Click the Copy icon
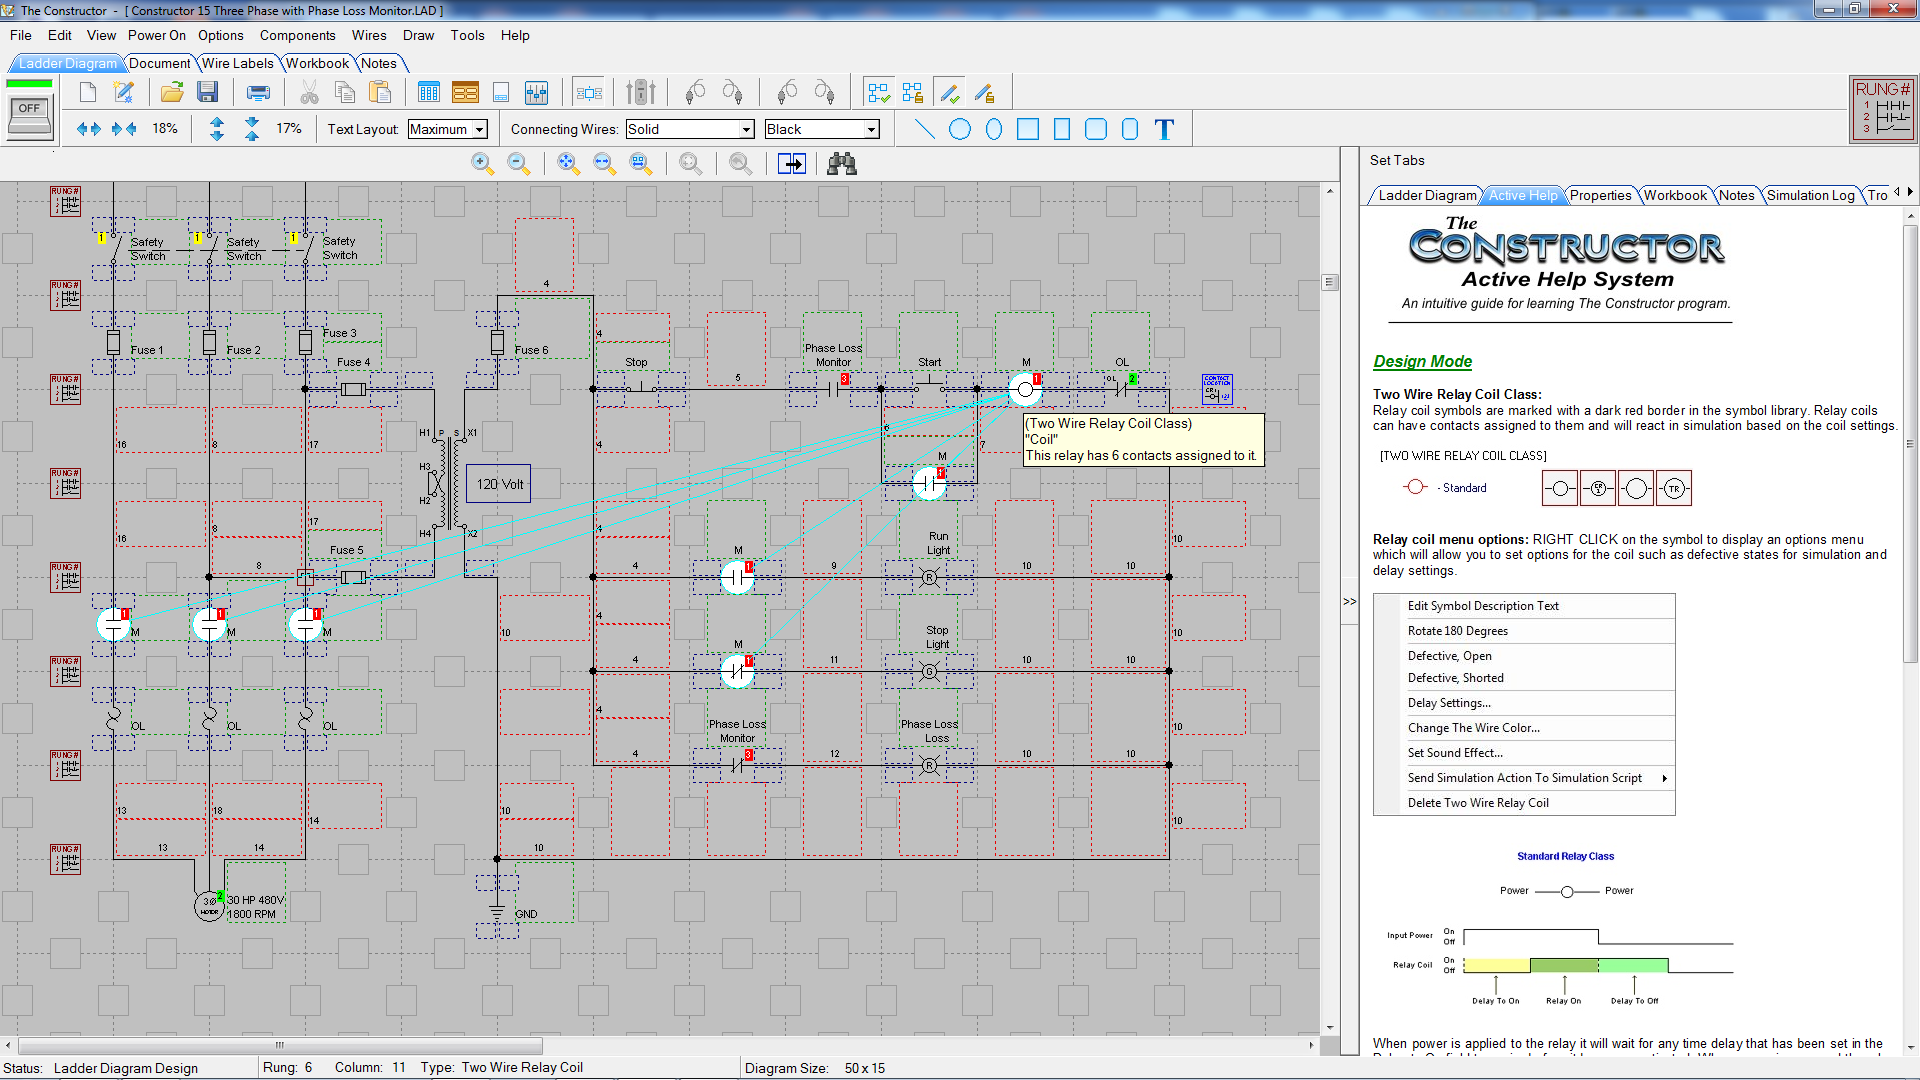The image size is (1920, 1080). click(345, 93)
